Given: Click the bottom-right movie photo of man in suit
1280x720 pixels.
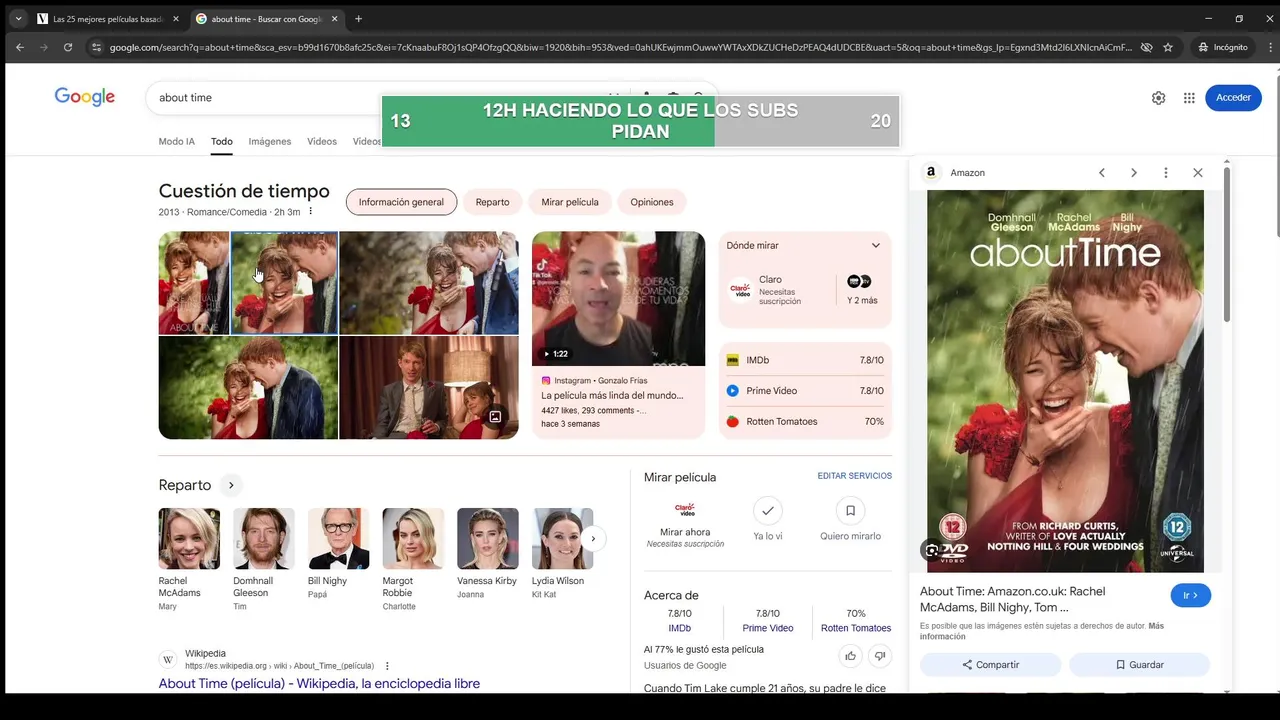Looking at the screenshot, I should tap(429, 388).
